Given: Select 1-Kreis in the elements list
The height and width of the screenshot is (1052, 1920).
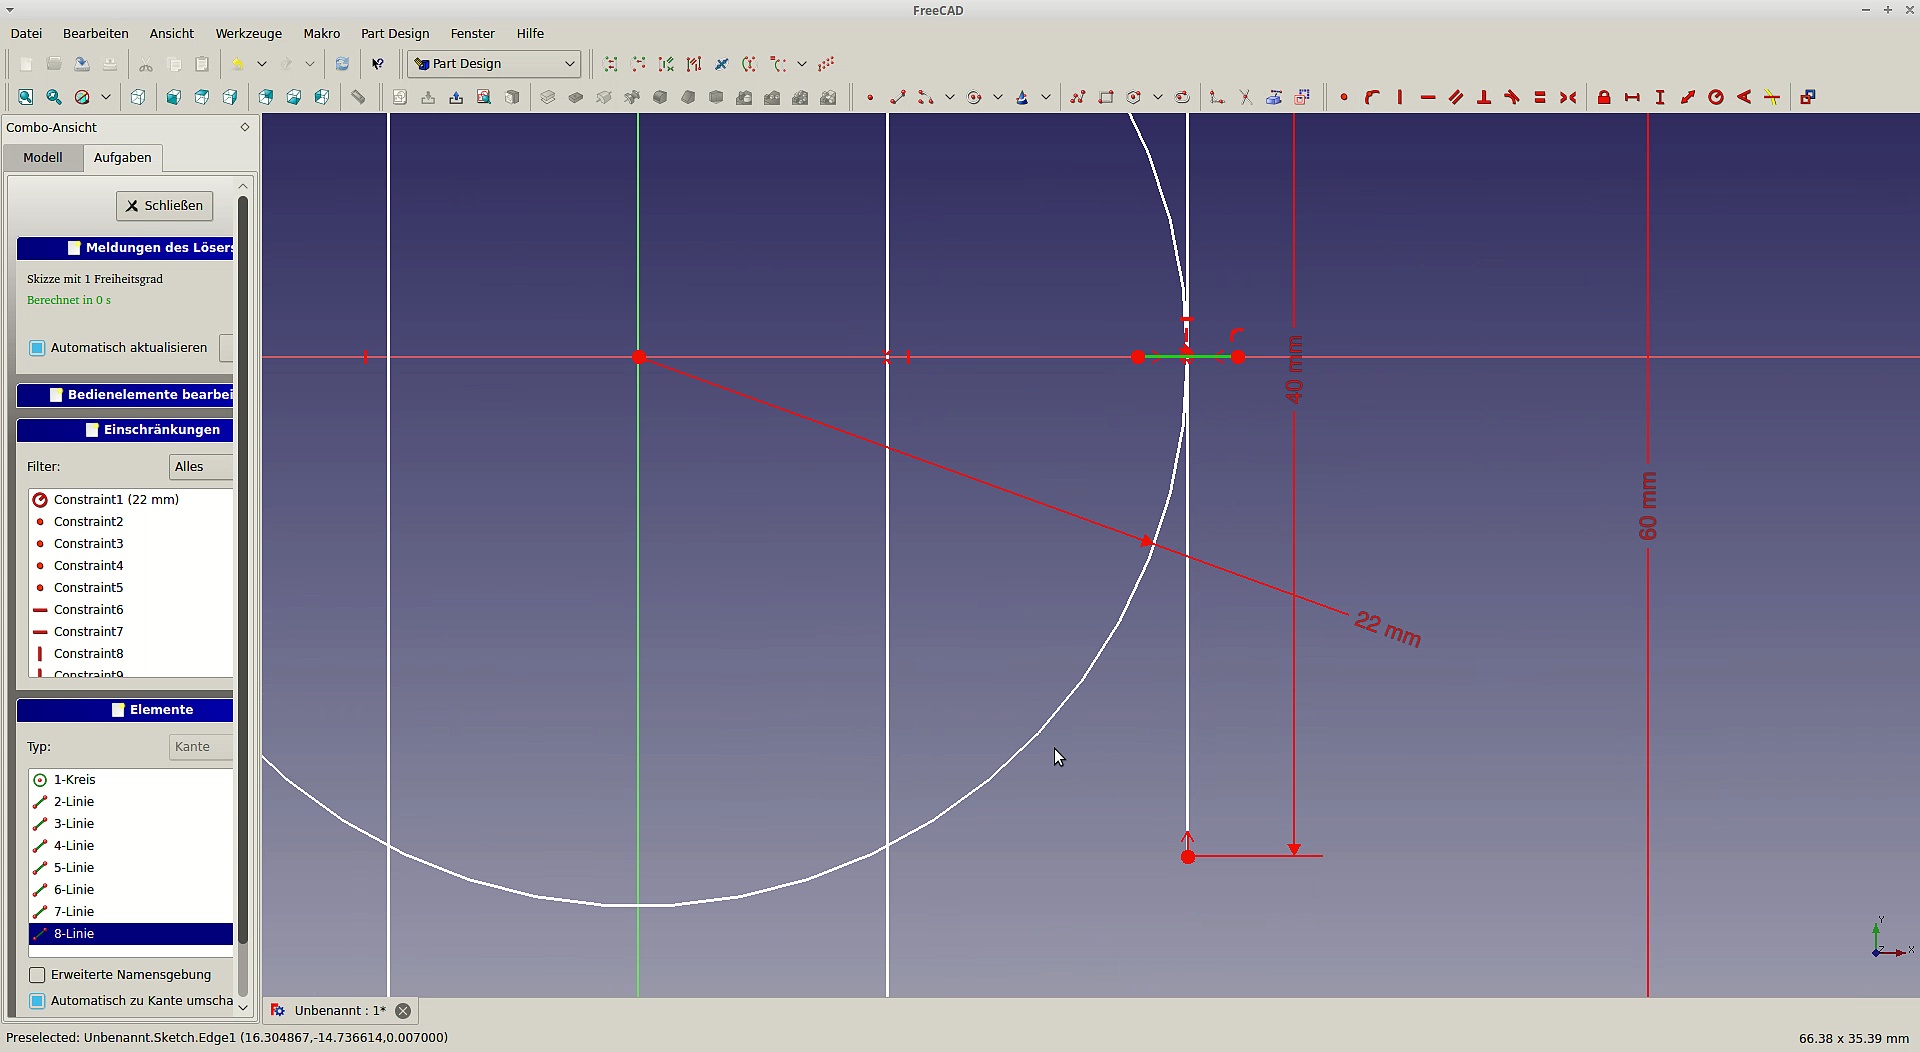Looking at the screenshot, I should [x=75, y=780].
